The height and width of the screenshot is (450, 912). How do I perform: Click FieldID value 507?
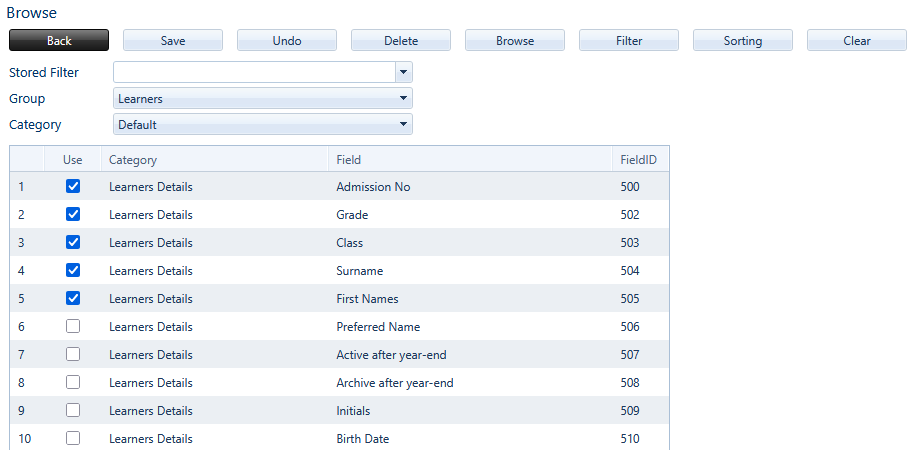point(630,354)
